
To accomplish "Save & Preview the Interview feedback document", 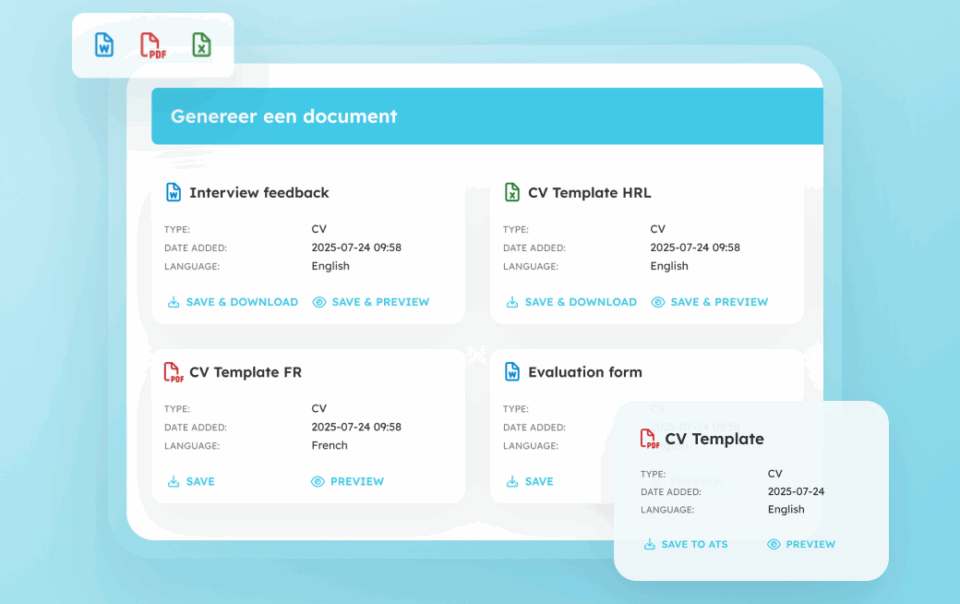I will tap(370, 302).
